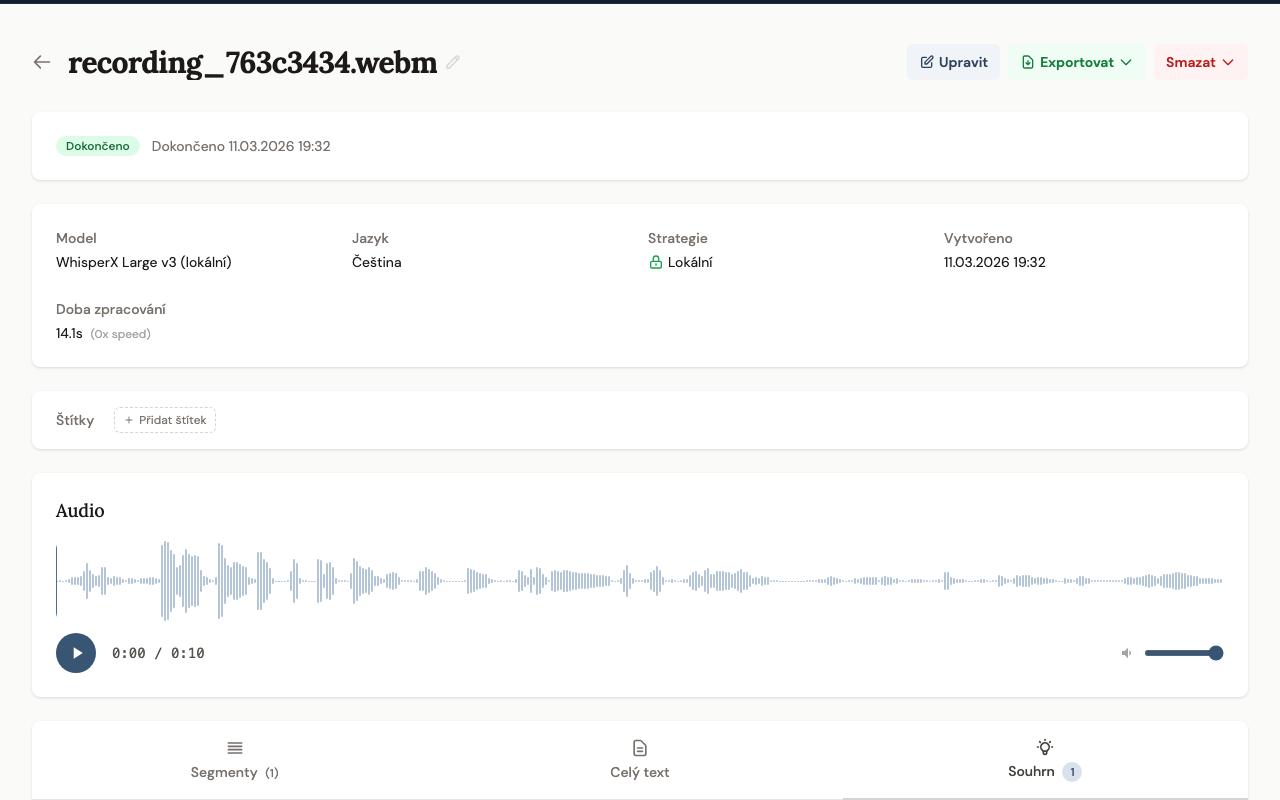Click the lightbulb icon above Souhrn

coord(1045,747)
